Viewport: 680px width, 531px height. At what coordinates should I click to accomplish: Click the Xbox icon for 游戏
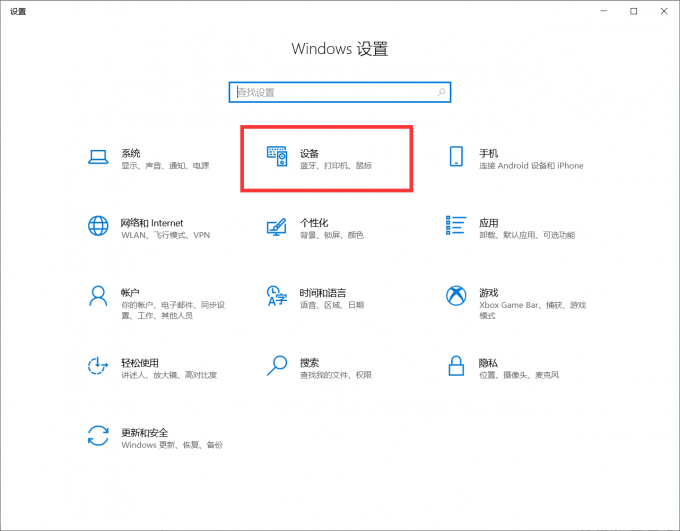click(456, 296)
